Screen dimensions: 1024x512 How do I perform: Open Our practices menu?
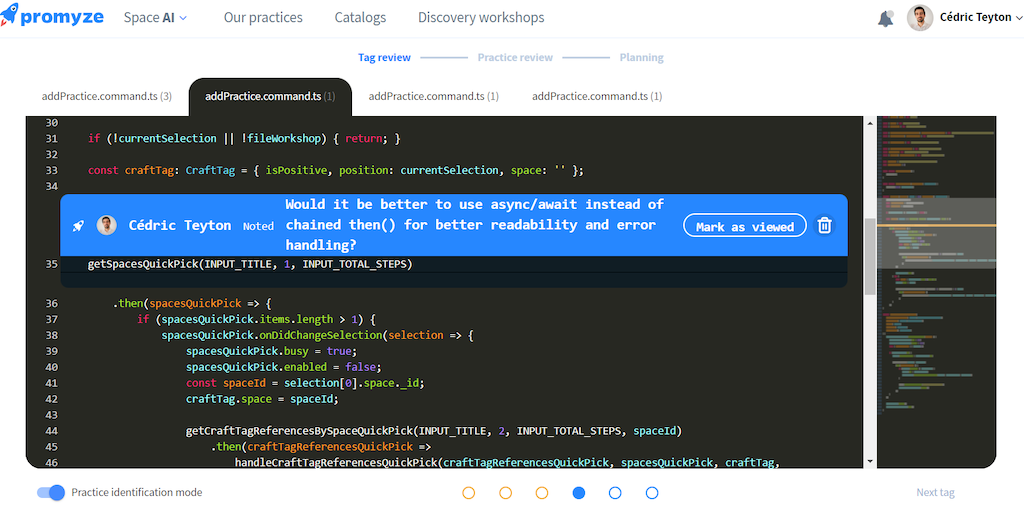[x=263, y=18]
